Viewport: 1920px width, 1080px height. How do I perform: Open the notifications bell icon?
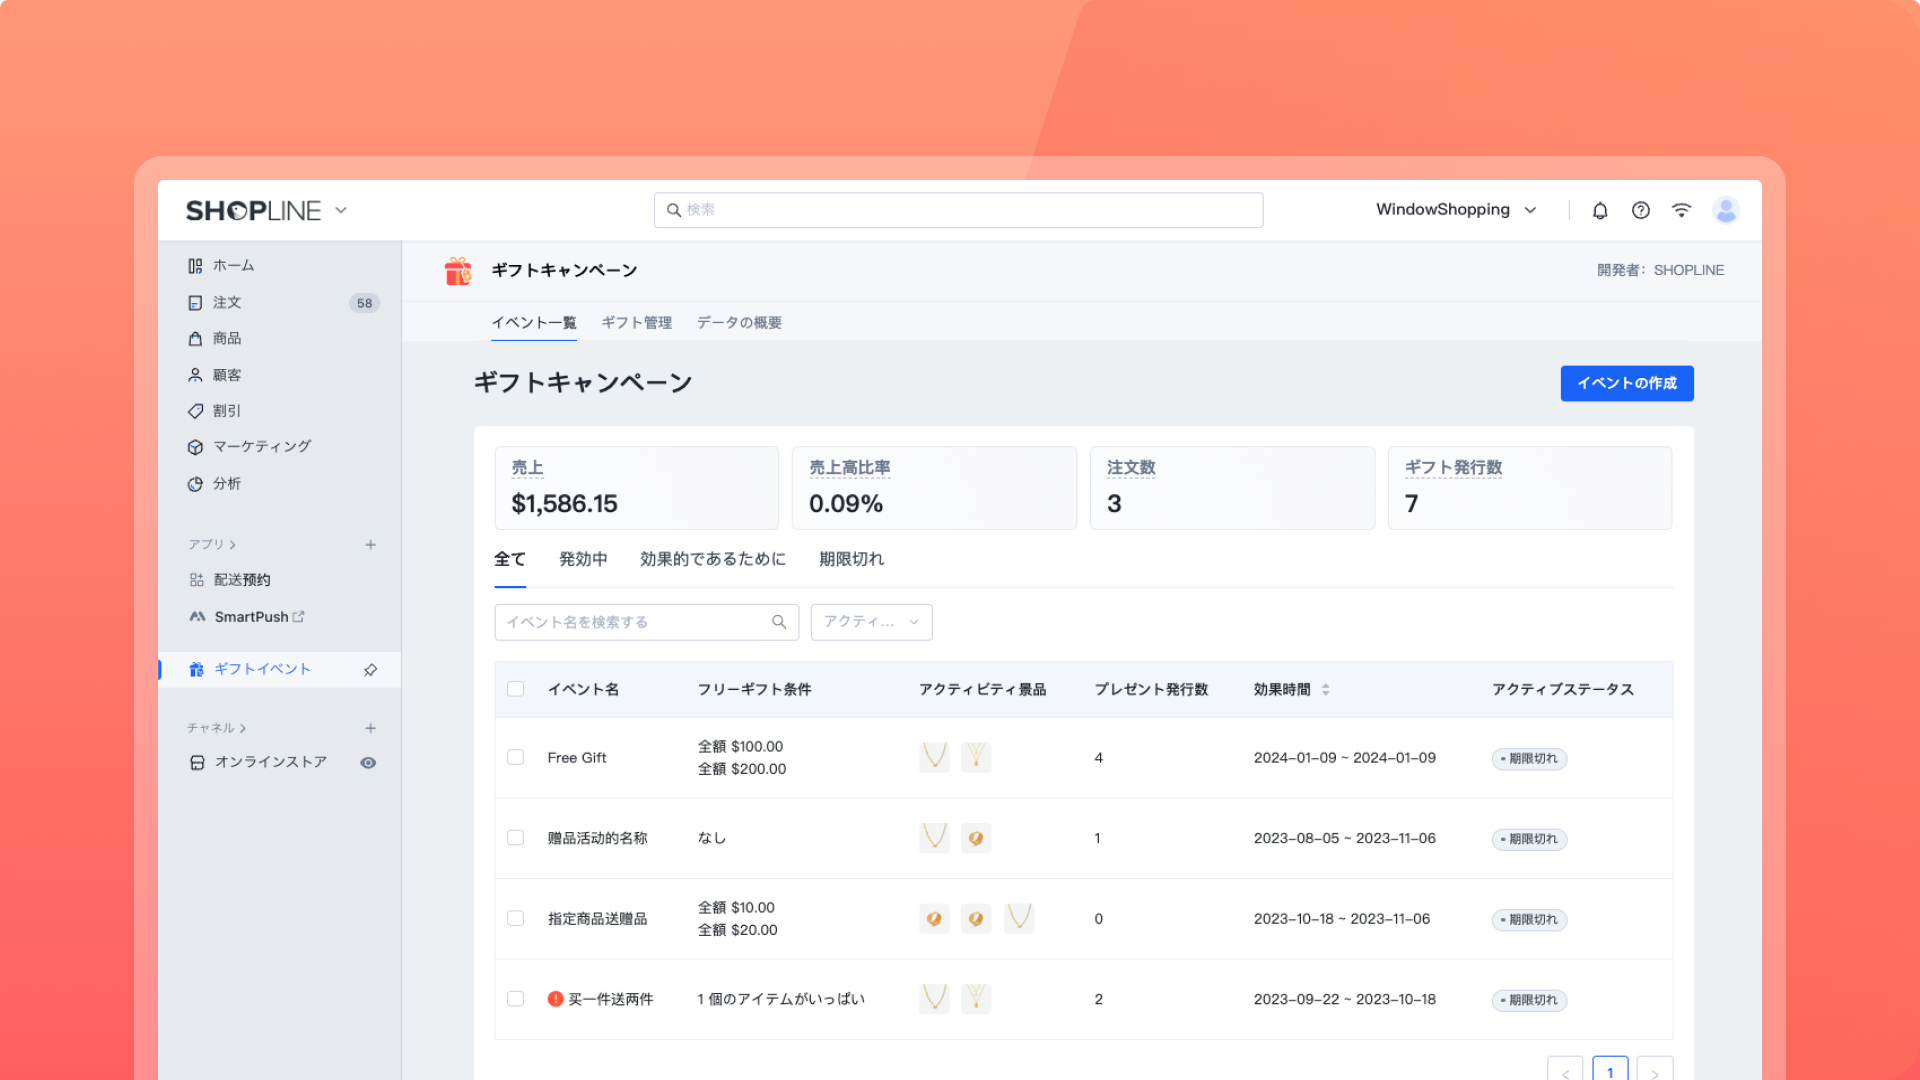1600,210
